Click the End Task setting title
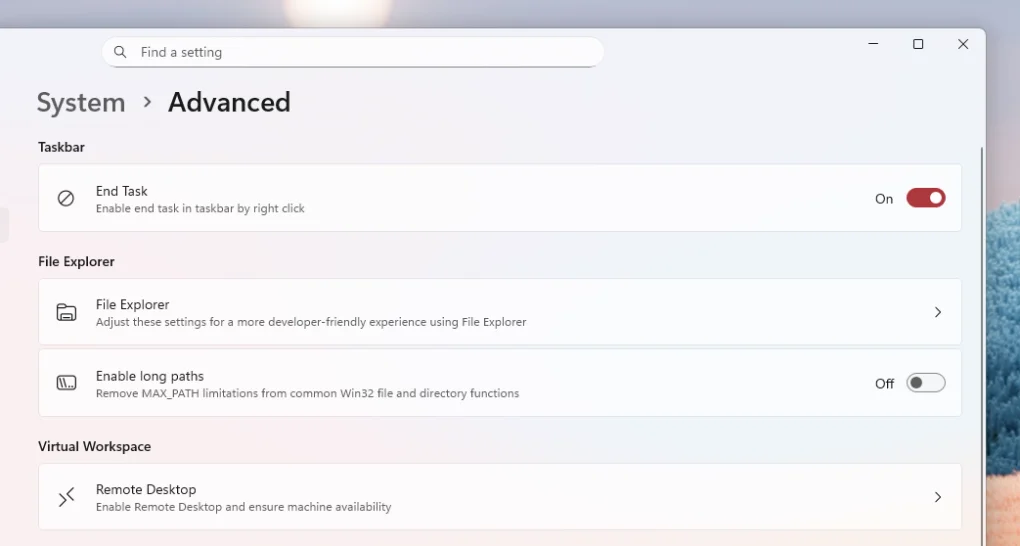This screenshot has width=1020, height=546. pos(122,191)
